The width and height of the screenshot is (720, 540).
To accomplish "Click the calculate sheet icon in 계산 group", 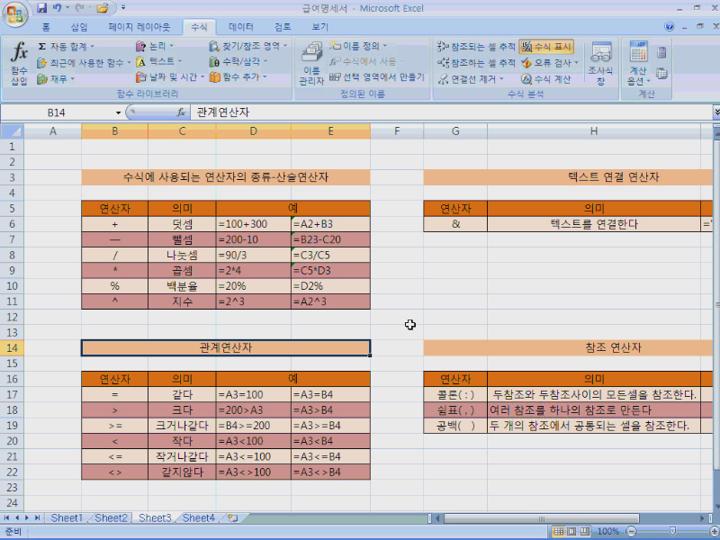I will pyautogui.click(x=661, y=73).
